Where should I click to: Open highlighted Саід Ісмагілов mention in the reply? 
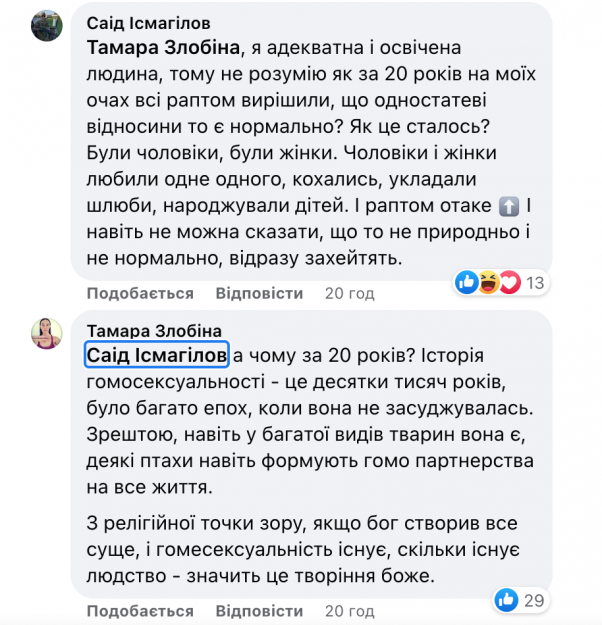coord(157,357)
